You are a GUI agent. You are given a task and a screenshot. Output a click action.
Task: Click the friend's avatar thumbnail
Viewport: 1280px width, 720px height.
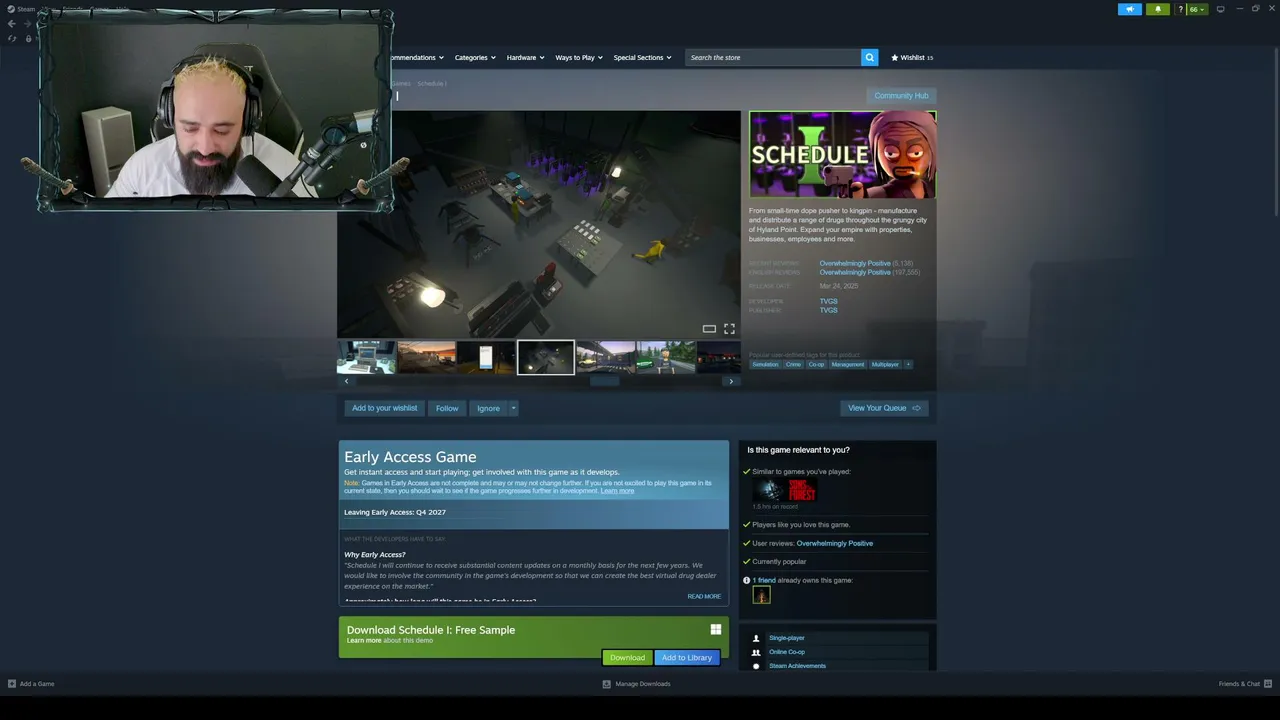click(x=761, y=596)
